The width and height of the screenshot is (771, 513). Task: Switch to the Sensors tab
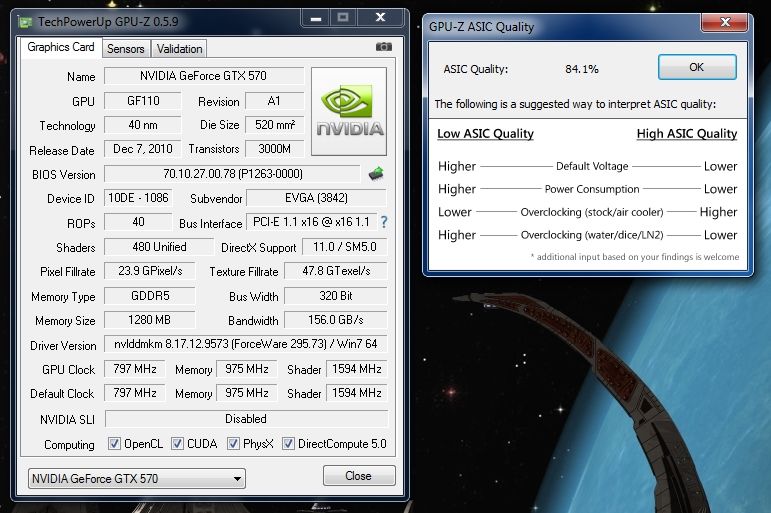tap(126, 49)
